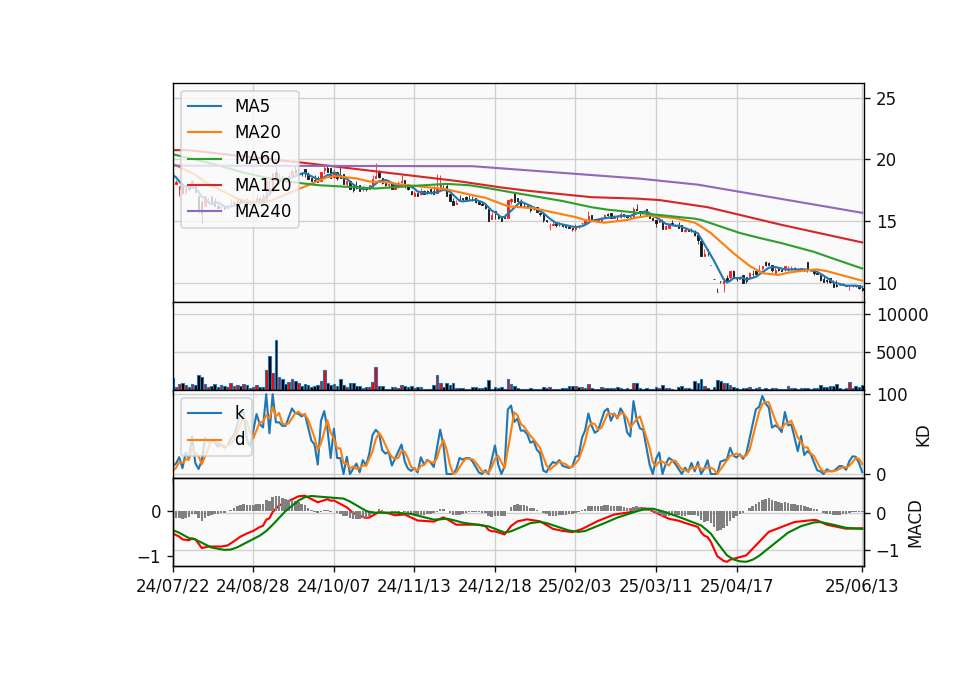960x690 pixels.
Task: Click the KD axis value 100
Action: coord(892,396)
